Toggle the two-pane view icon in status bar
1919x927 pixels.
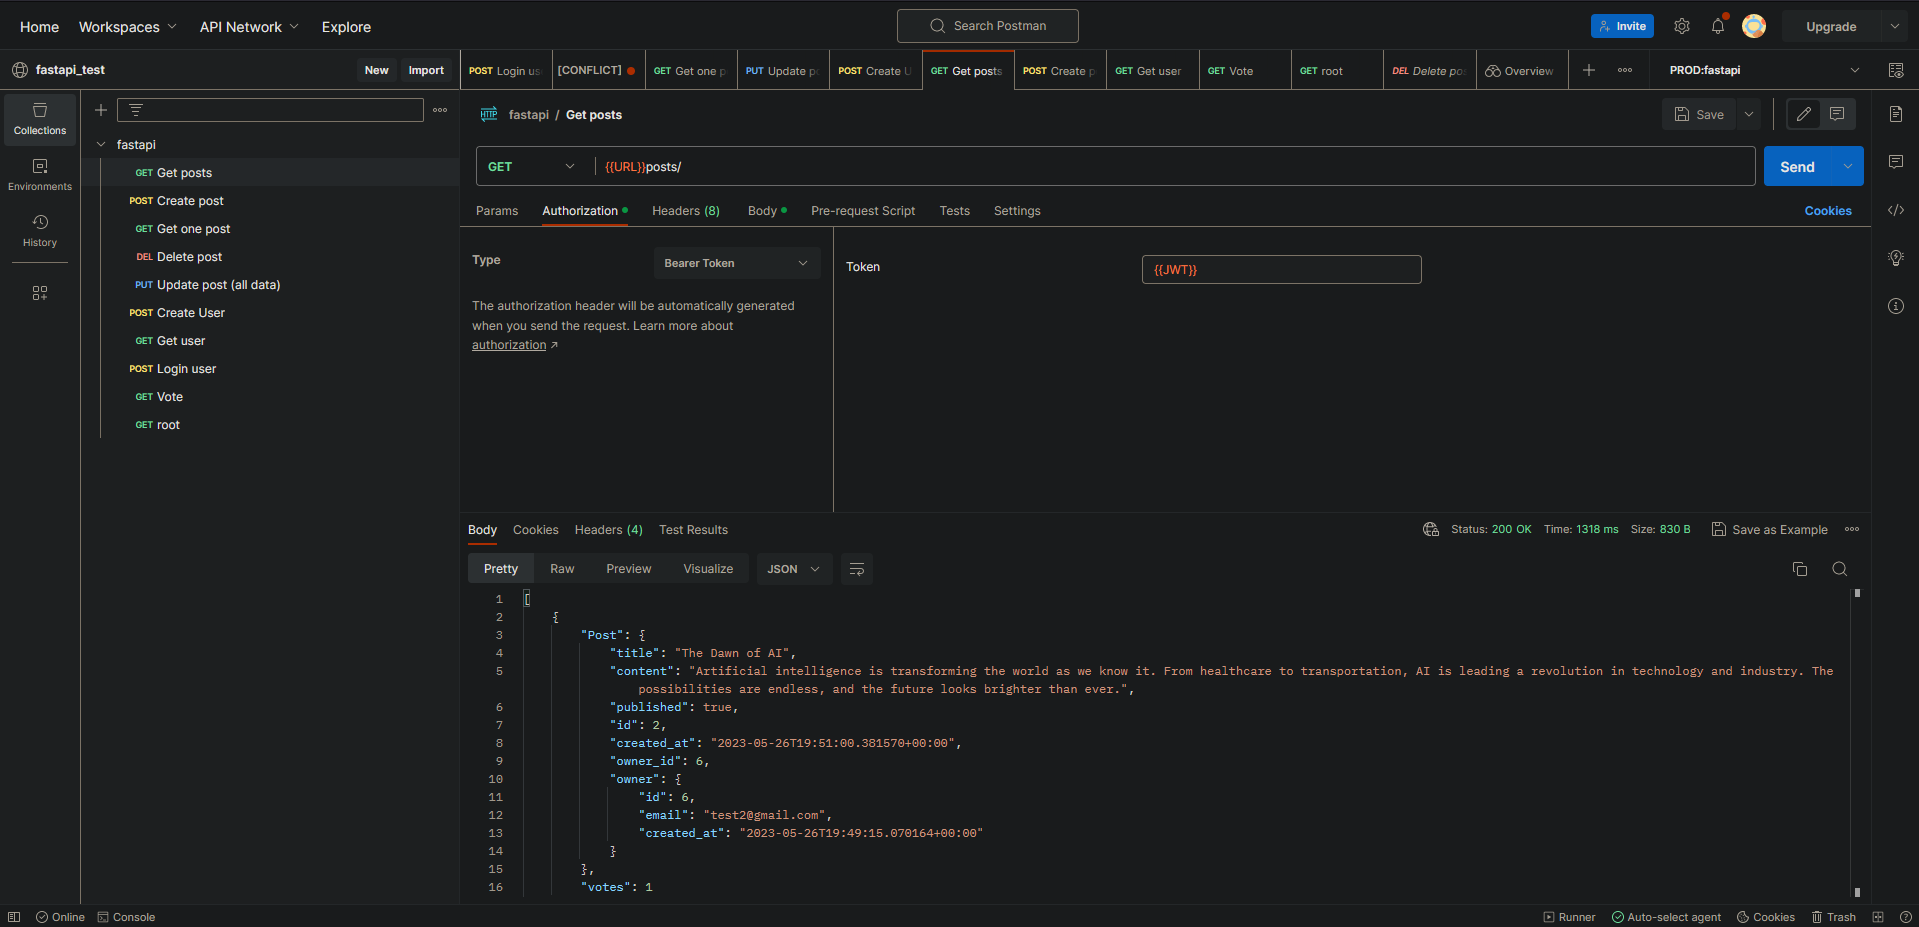1878,917
